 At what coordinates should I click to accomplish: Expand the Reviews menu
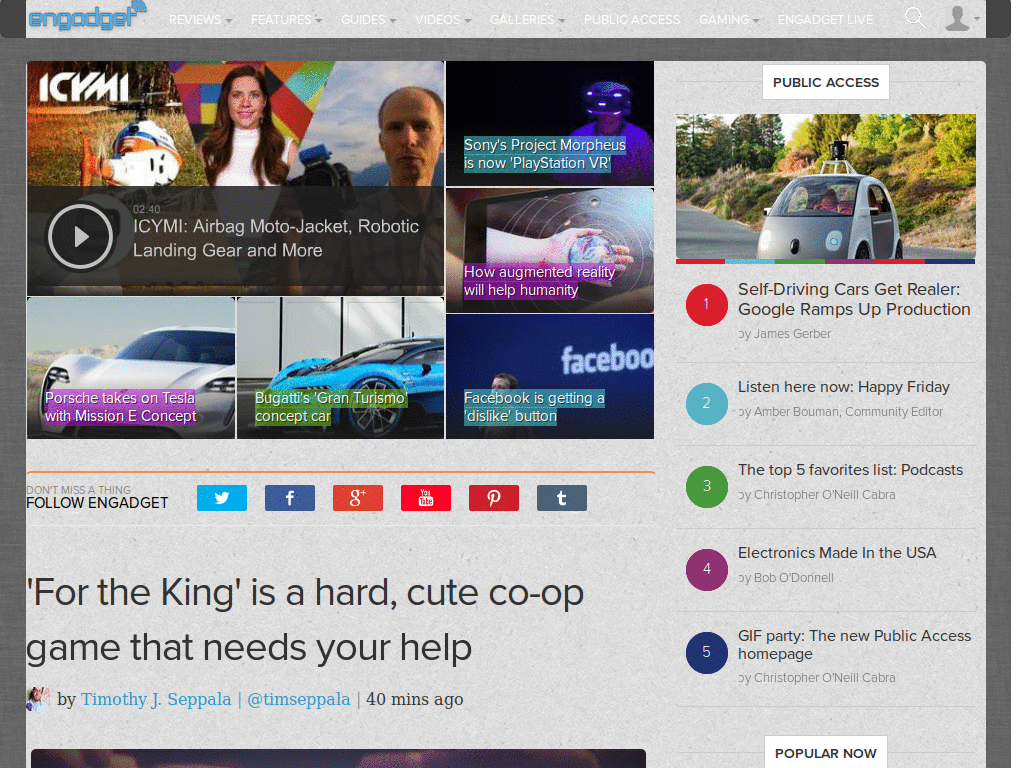point(200,20)
